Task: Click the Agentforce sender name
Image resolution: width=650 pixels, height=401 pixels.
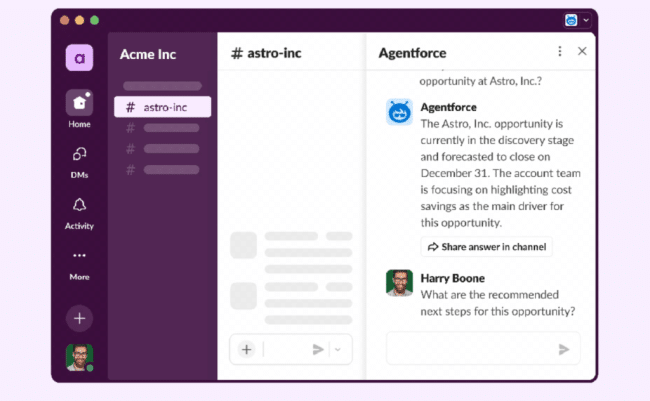Action: pyautogui.click(x=449, y=107)
